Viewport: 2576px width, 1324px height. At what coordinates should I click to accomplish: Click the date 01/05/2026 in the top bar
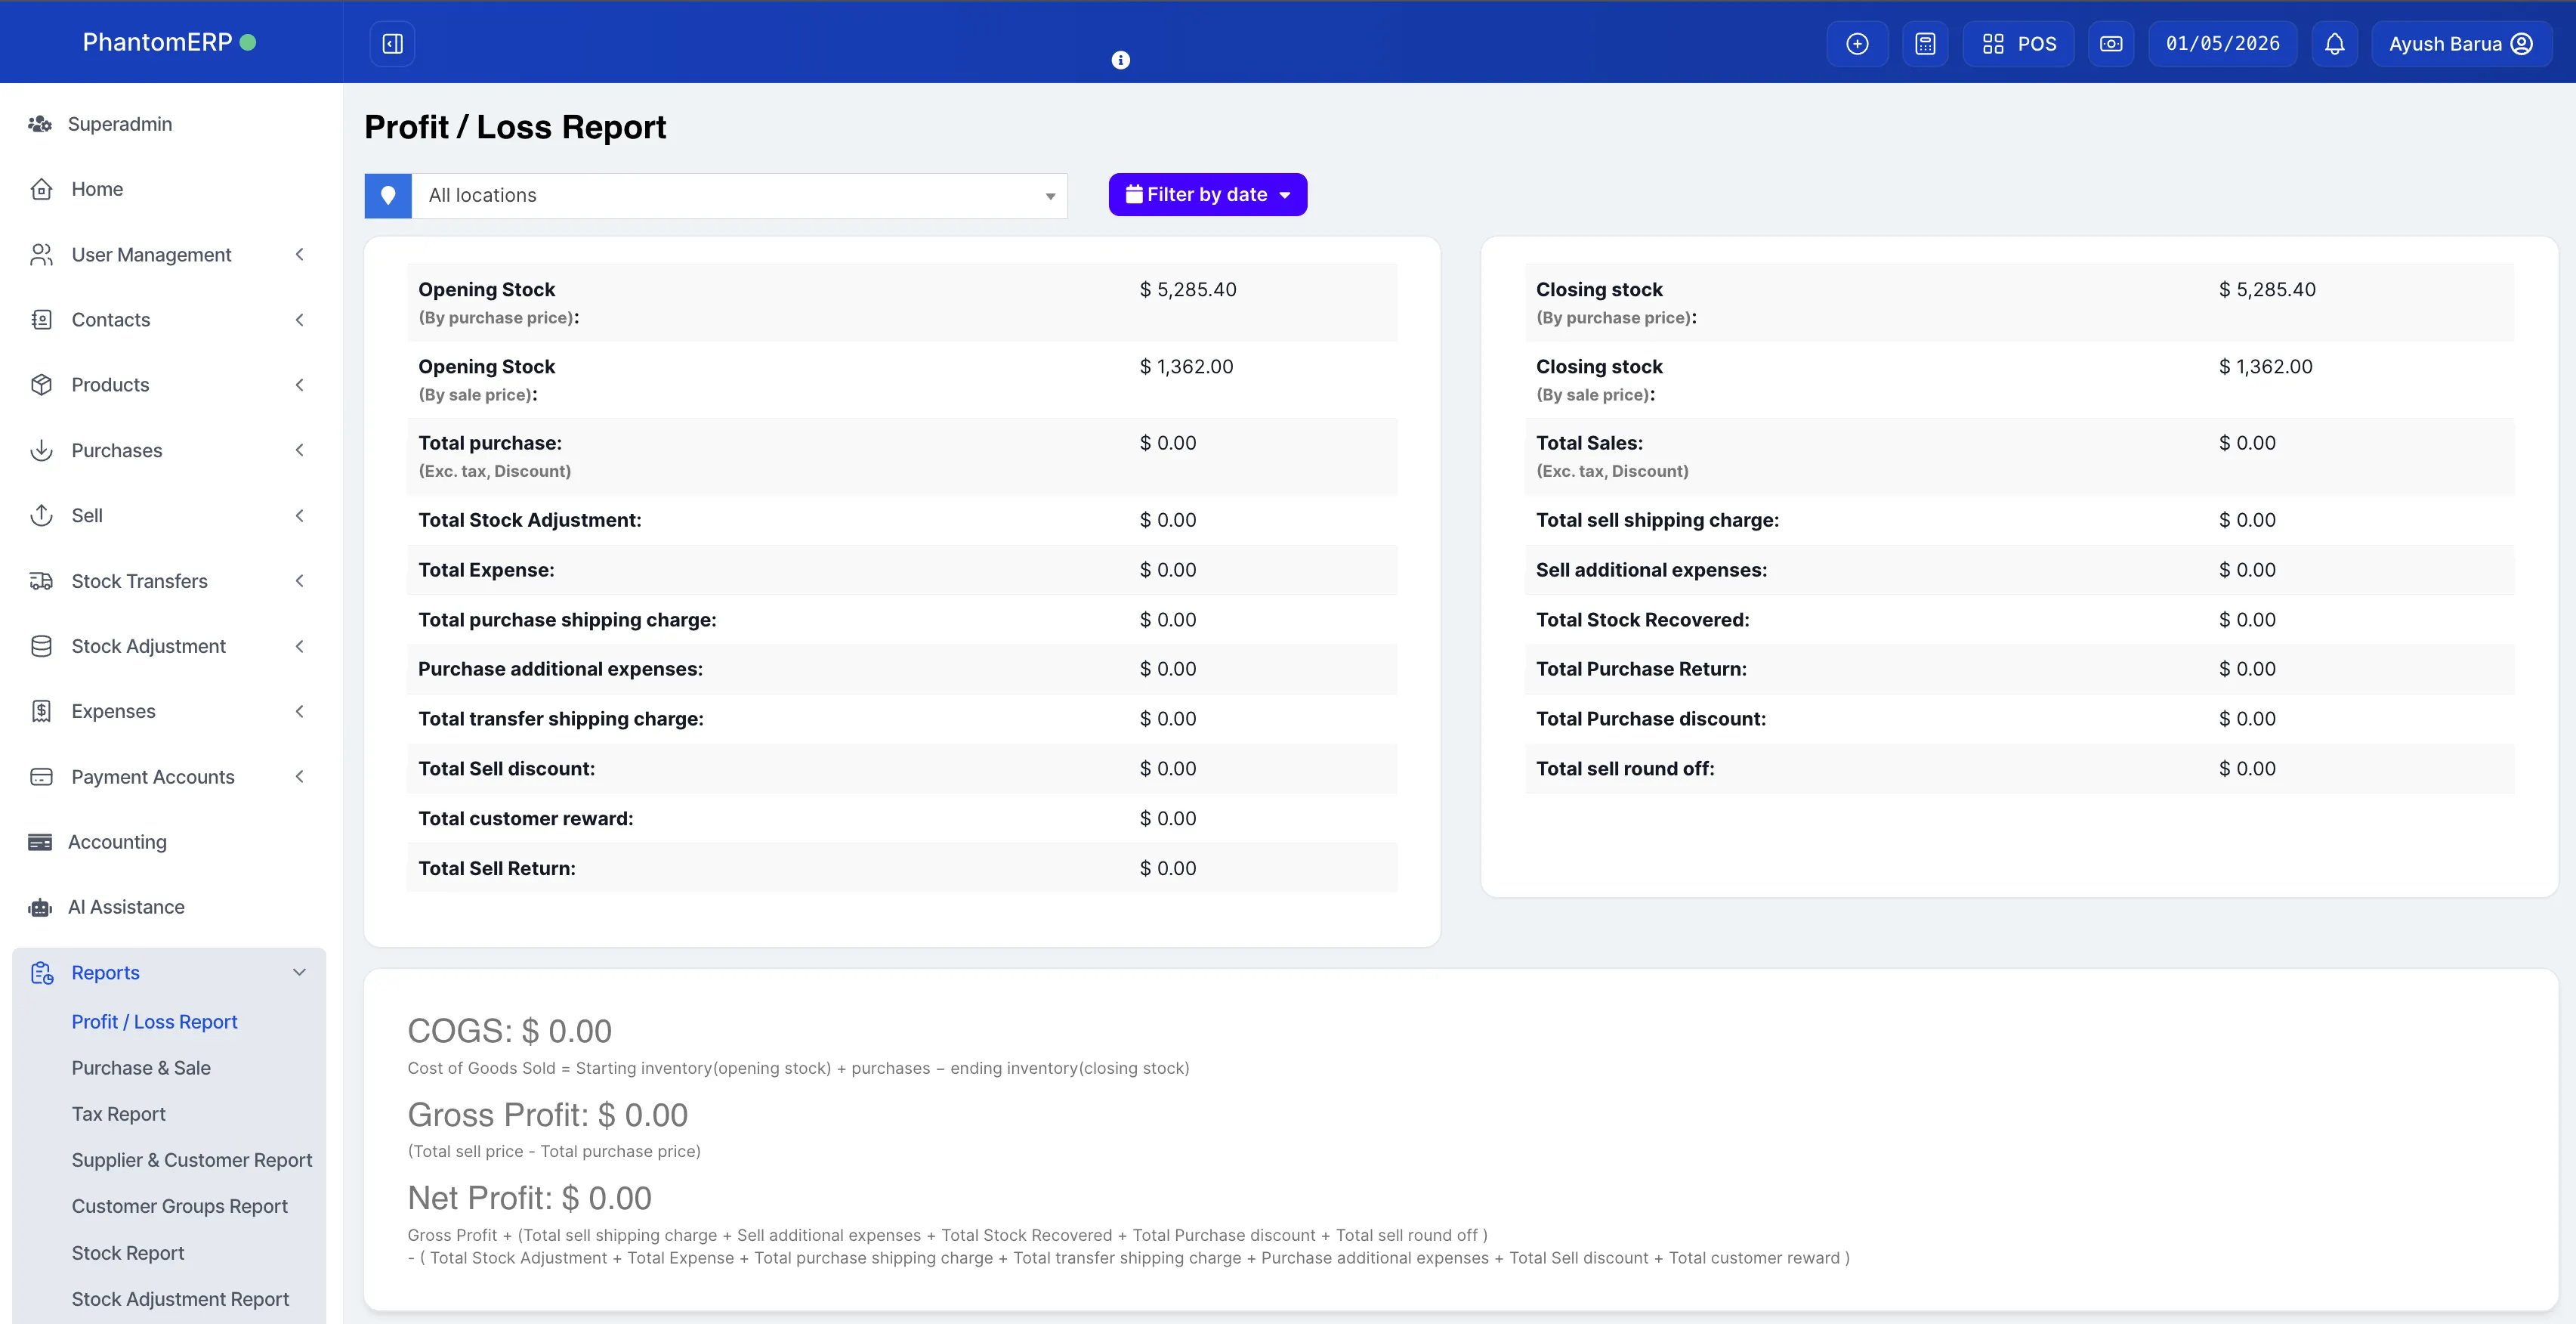[2222, 43]
